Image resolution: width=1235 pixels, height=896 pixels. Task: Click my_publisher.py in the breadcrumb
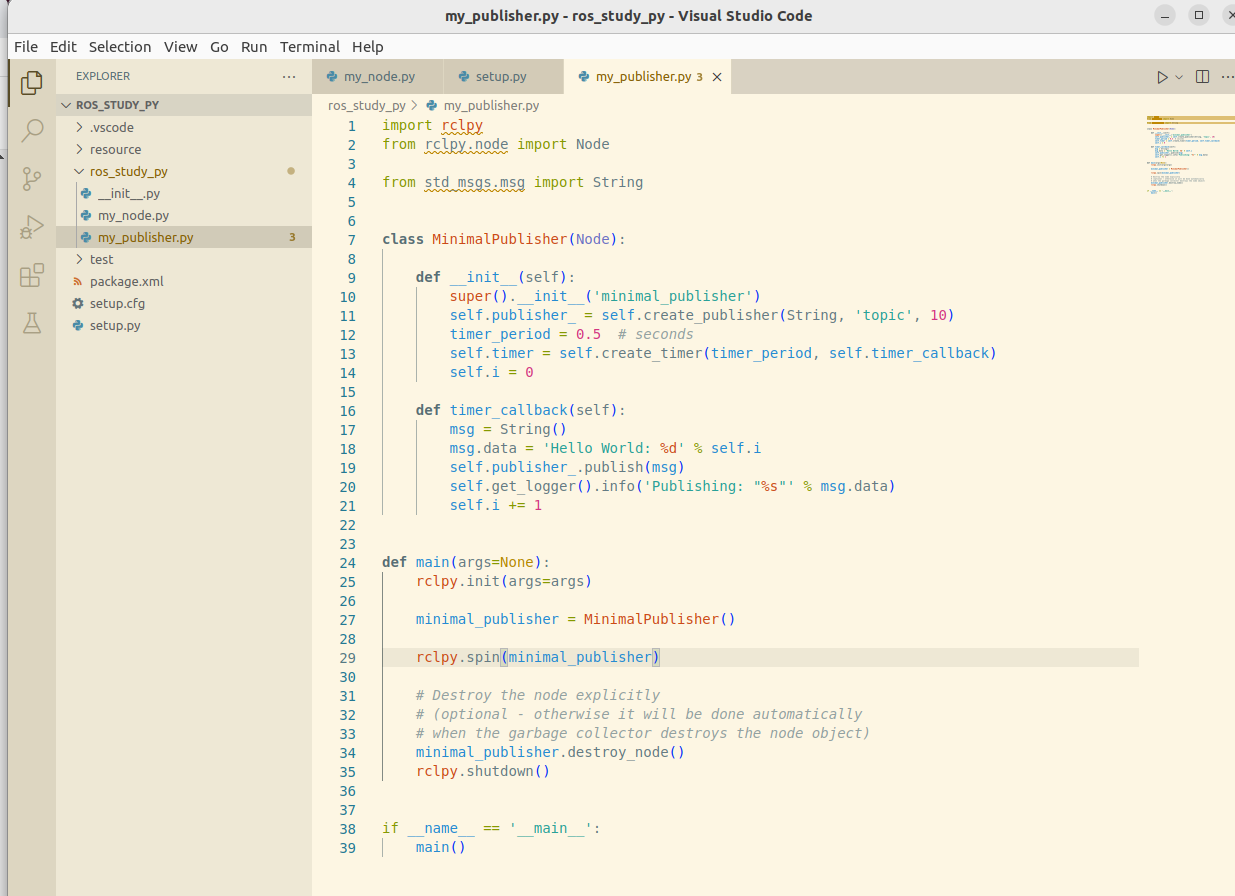click(x=491, y=105)
